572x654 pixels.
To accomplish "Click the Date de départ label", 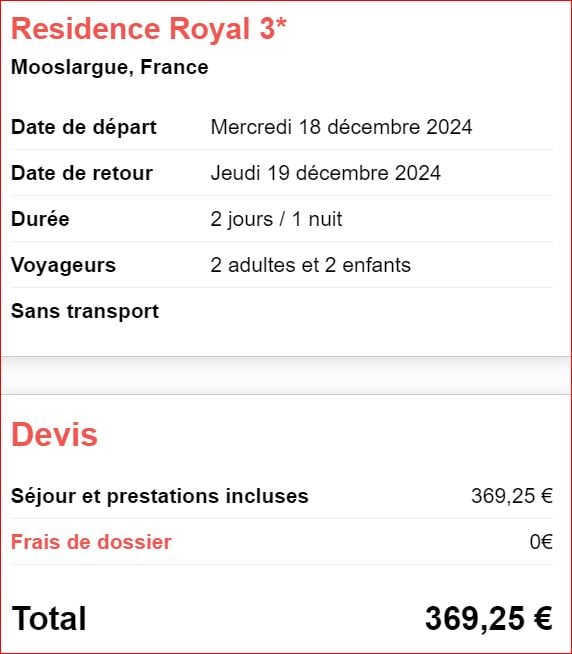I will (x=83, y=127).
